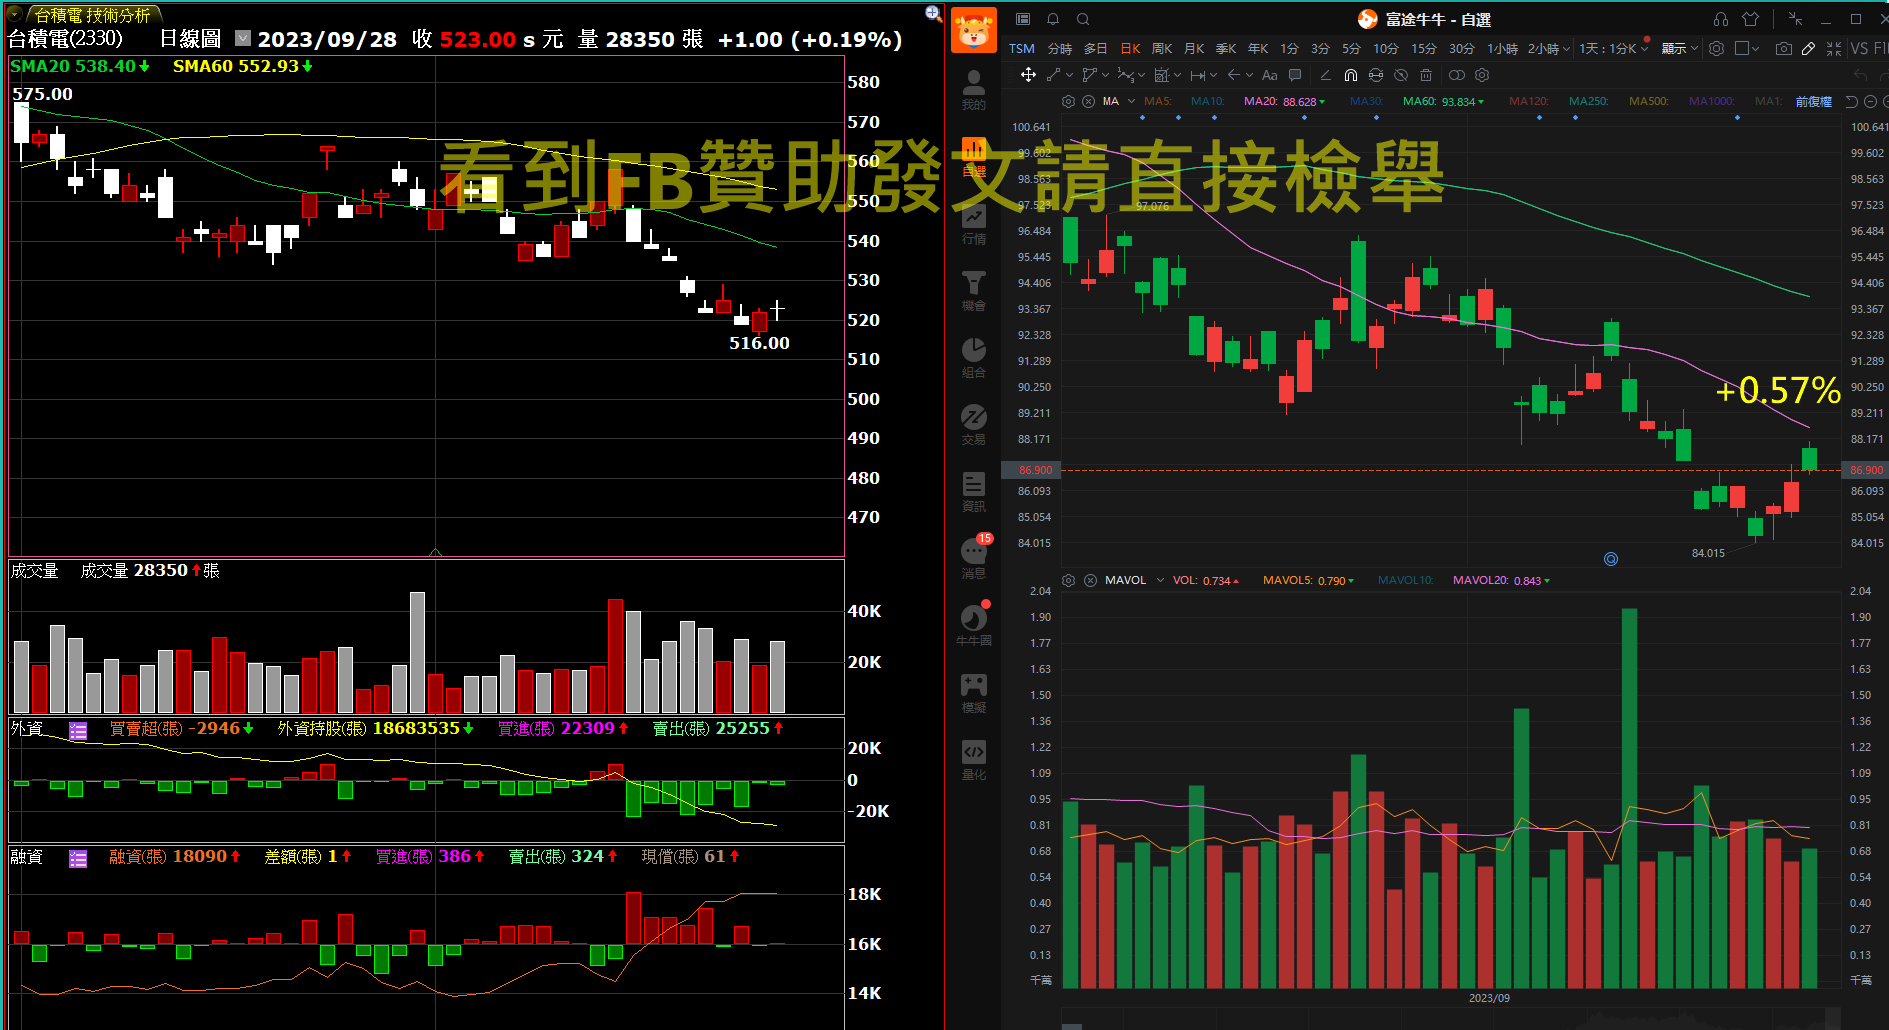
Task: Select the comment bubble annotation tool
Action: pyautogui.click(x=1295, y=75)
